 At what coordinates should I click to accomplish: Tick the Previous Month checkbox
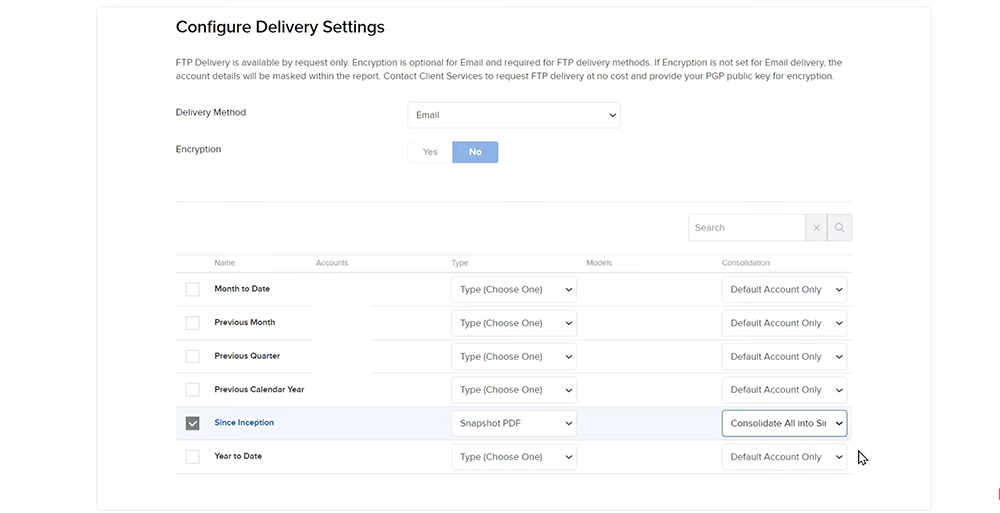(193, 323)
